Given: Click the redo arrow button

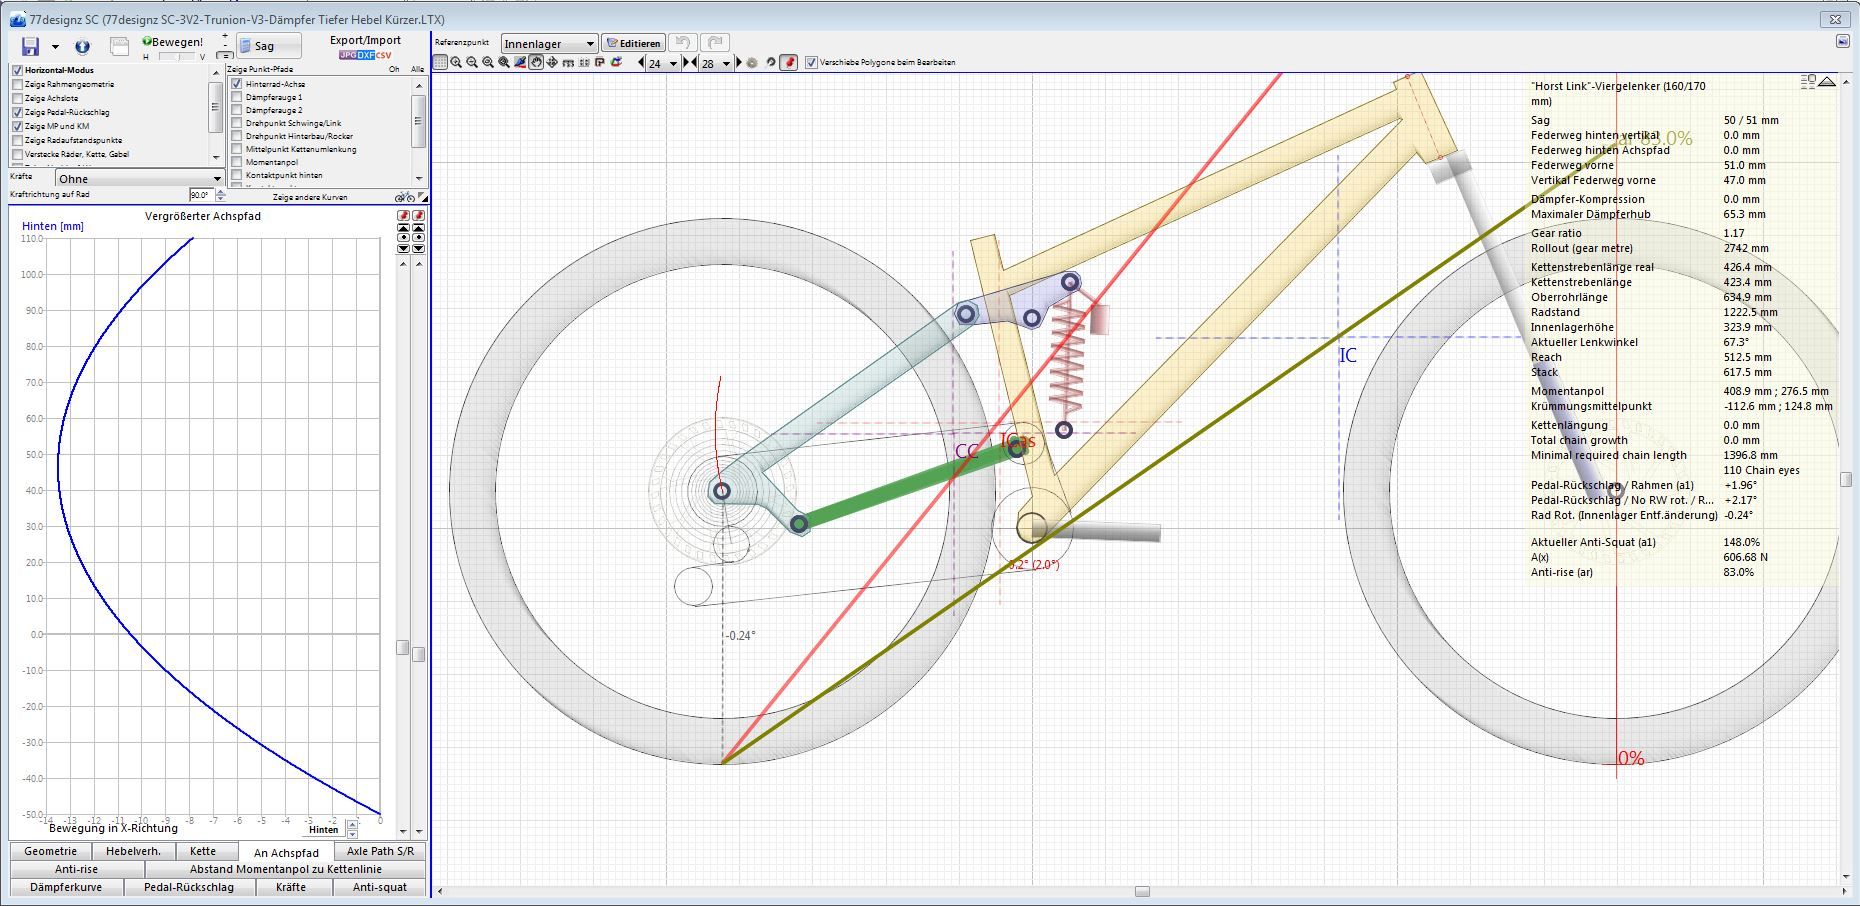Looking at the screenshot, I should 715,43.
